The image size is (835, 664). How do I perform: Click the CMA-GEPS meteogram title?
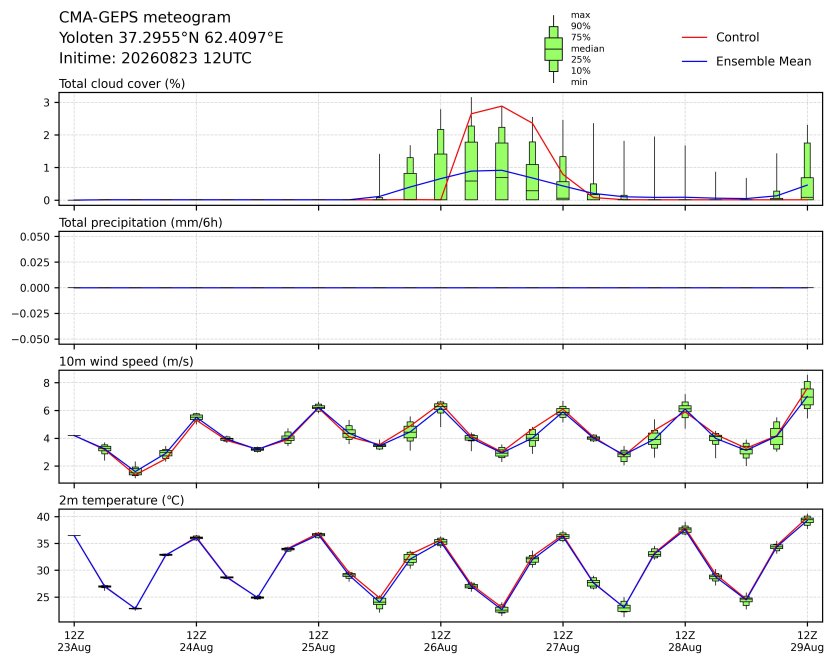pyautogui.click(x=145, y=18)
